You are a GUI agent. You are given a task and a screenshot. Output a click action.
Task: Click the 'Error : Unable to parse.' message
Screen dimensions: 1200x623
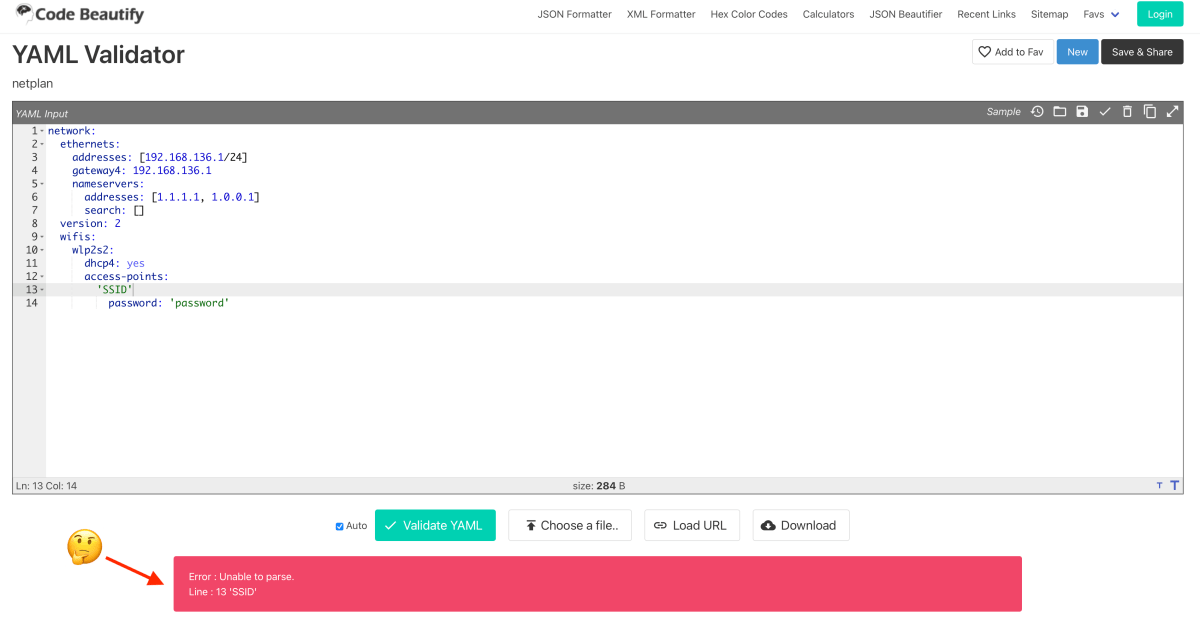[241, 577]
